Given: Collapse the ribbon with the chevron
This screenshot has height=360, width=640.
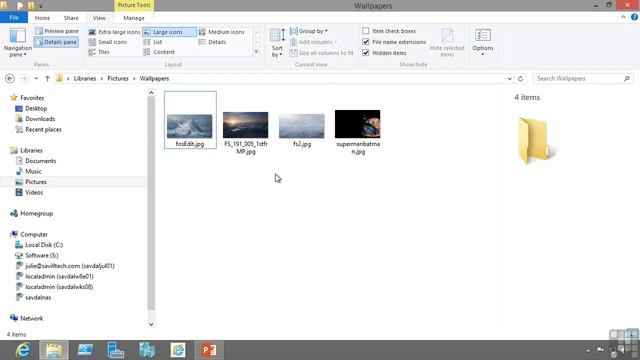Looking at the screenshot, I should pyautogui.click(x=623, y=17).
